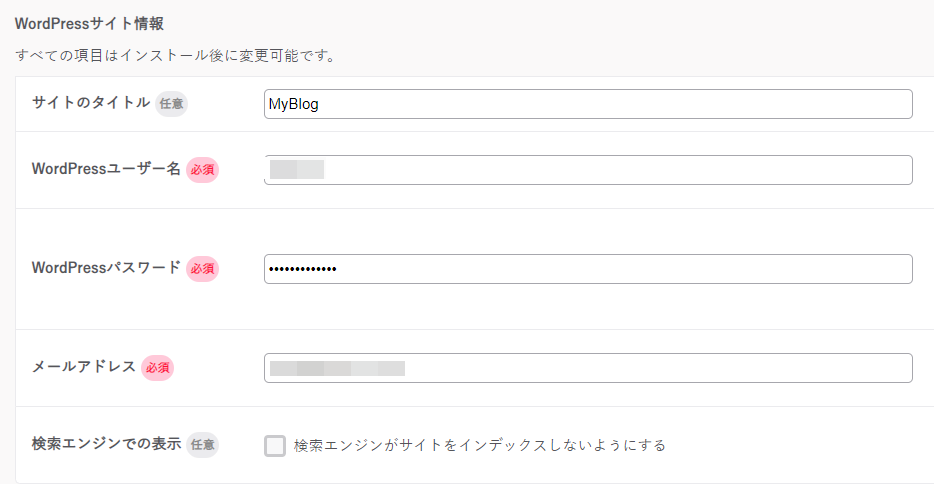Click the サイトのタイトル label
Screen dimensions: 934x484
[x=91, y=103]
